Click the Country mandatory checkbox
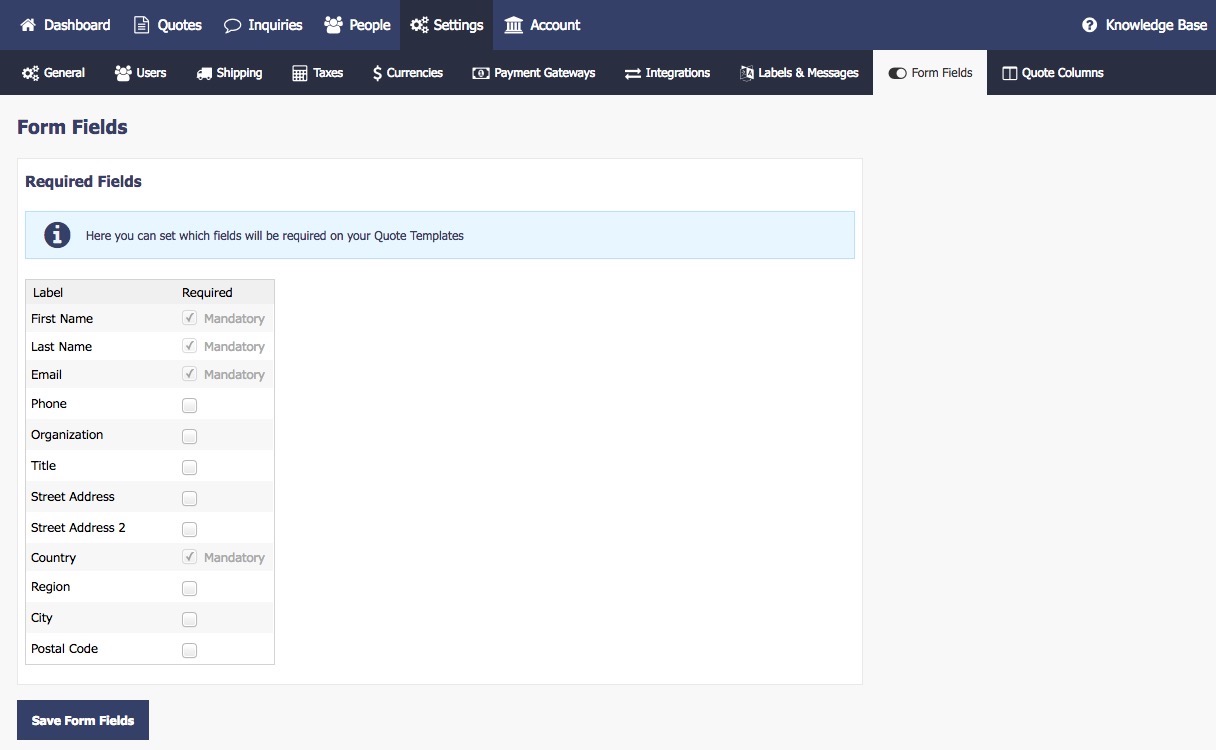The width and height of the screenshot is (1216, 750). coord(190,557)
